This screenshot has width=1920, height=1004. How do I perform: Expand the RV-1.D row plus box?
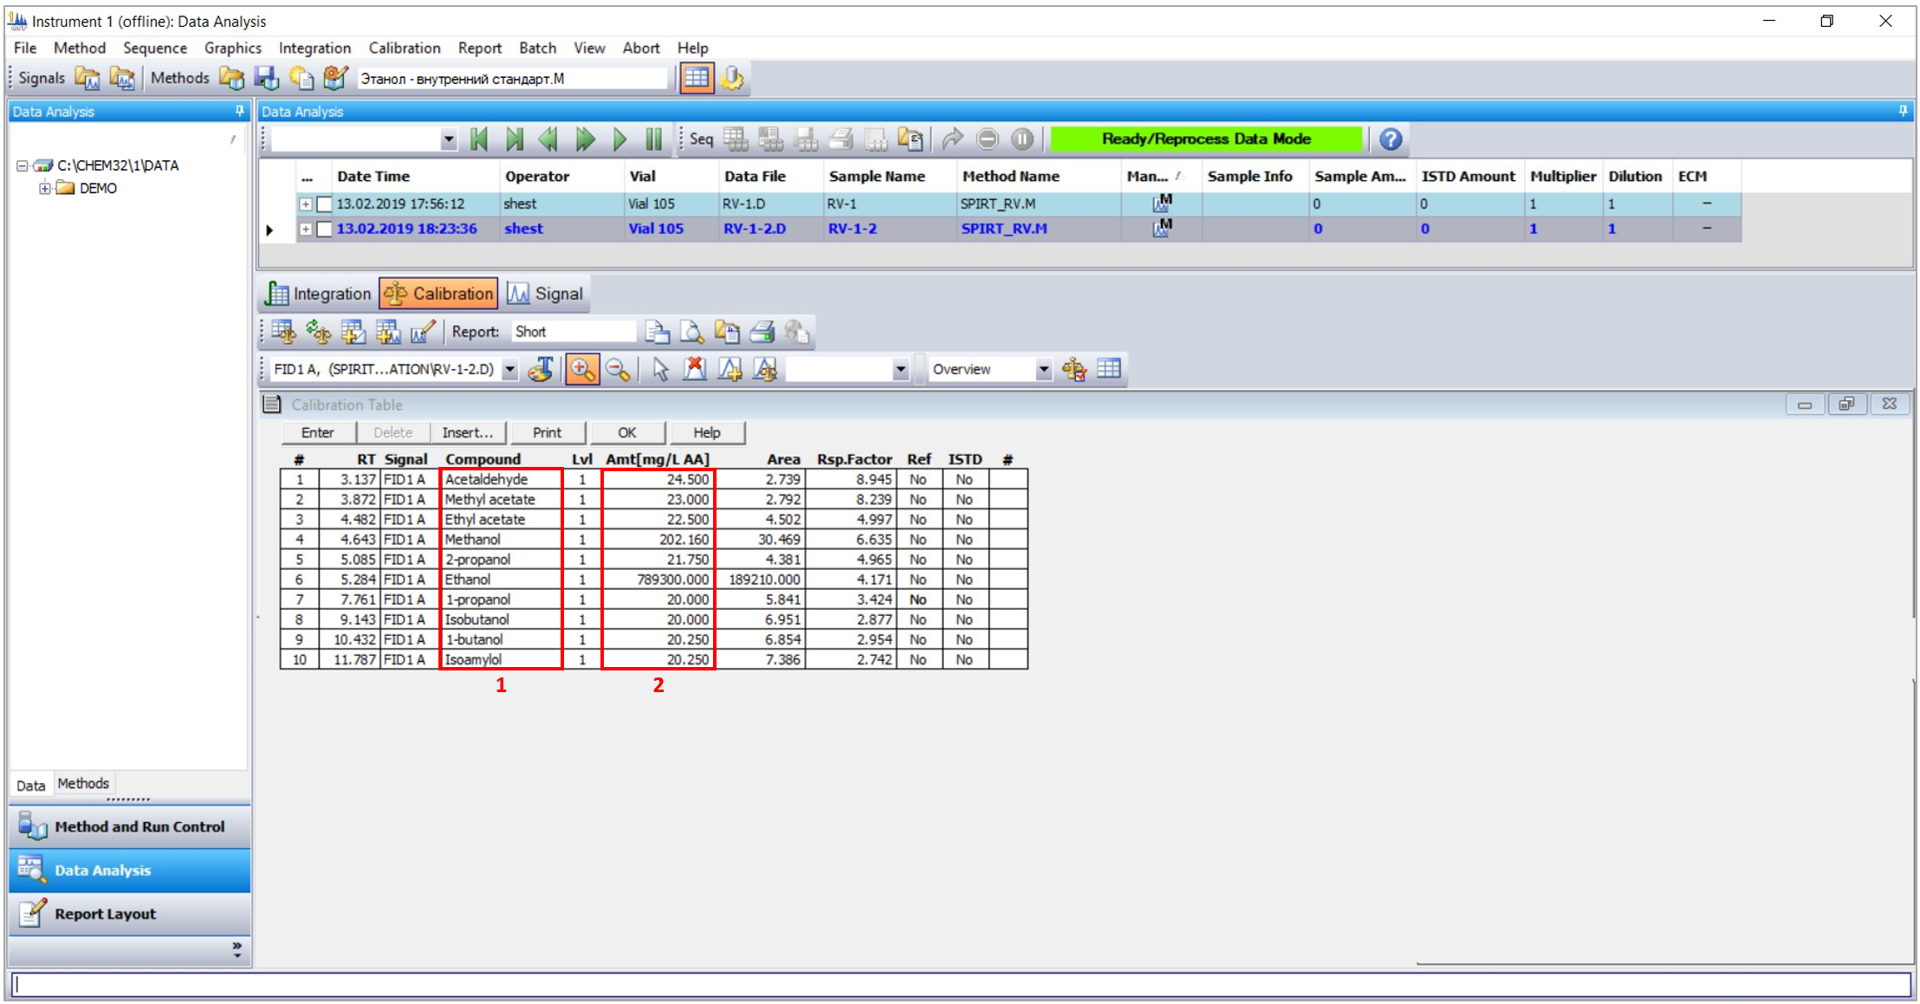(x=305, y=204)
